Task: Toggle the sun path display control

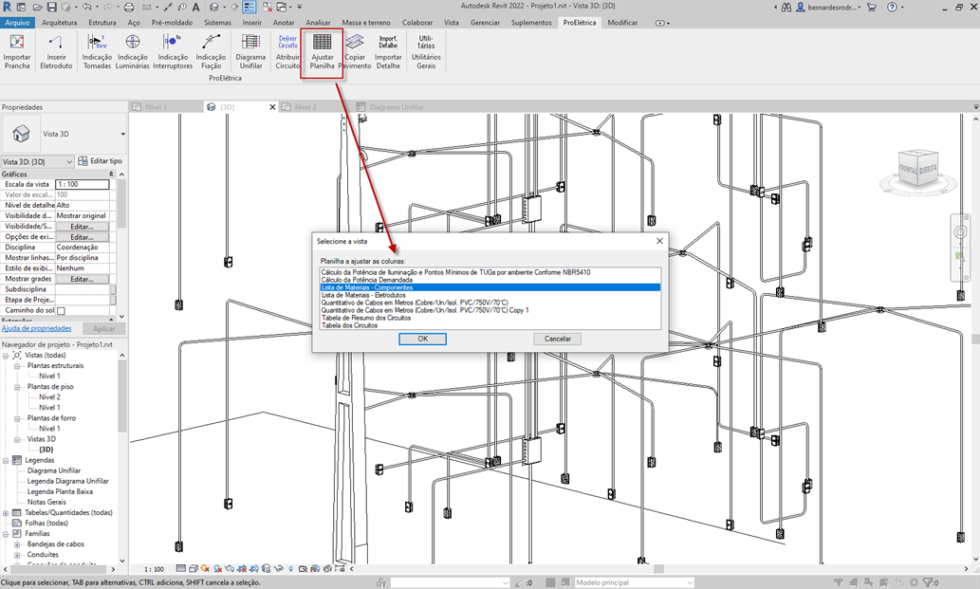Action: click(204, 567)
